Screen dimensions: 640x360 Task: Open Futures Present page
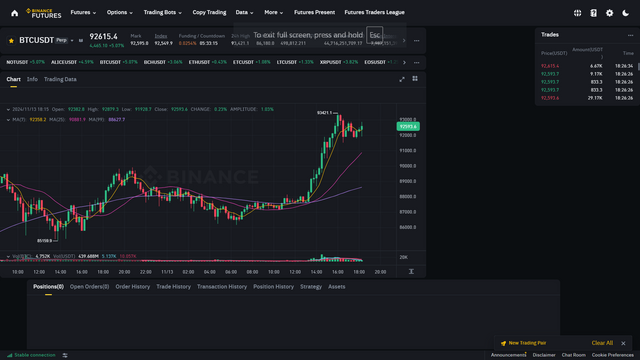point(314,13)
